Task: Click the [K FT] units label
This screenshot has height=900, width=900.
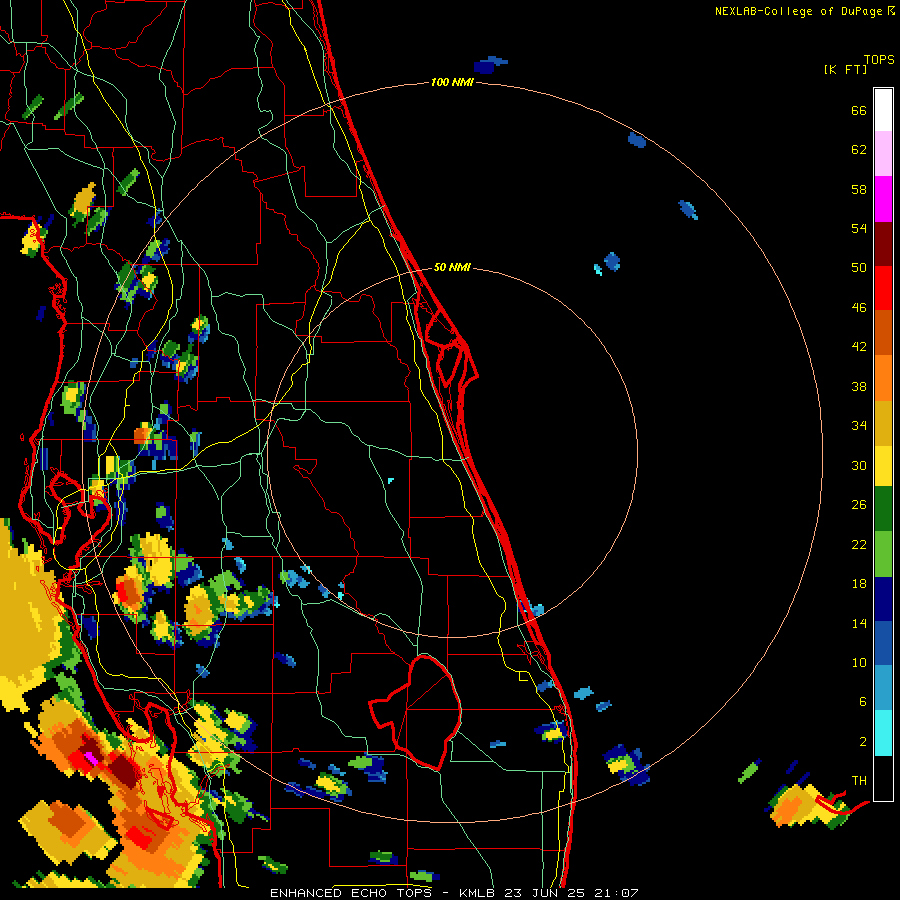Action: [845, 69]
